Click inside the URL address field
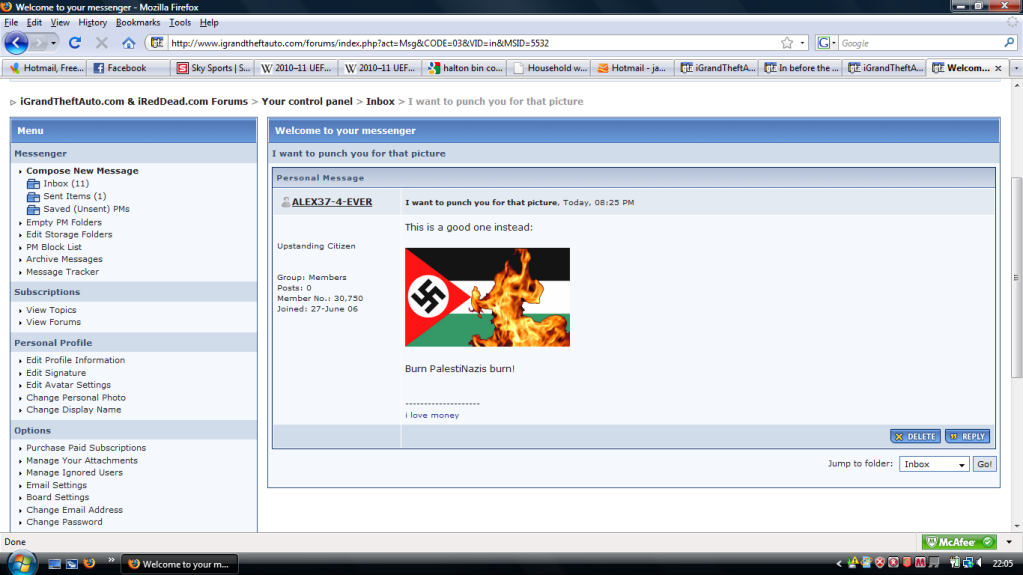Viewport: 1023px width, 575px height. pyautogui.click(x=473, y=43)
